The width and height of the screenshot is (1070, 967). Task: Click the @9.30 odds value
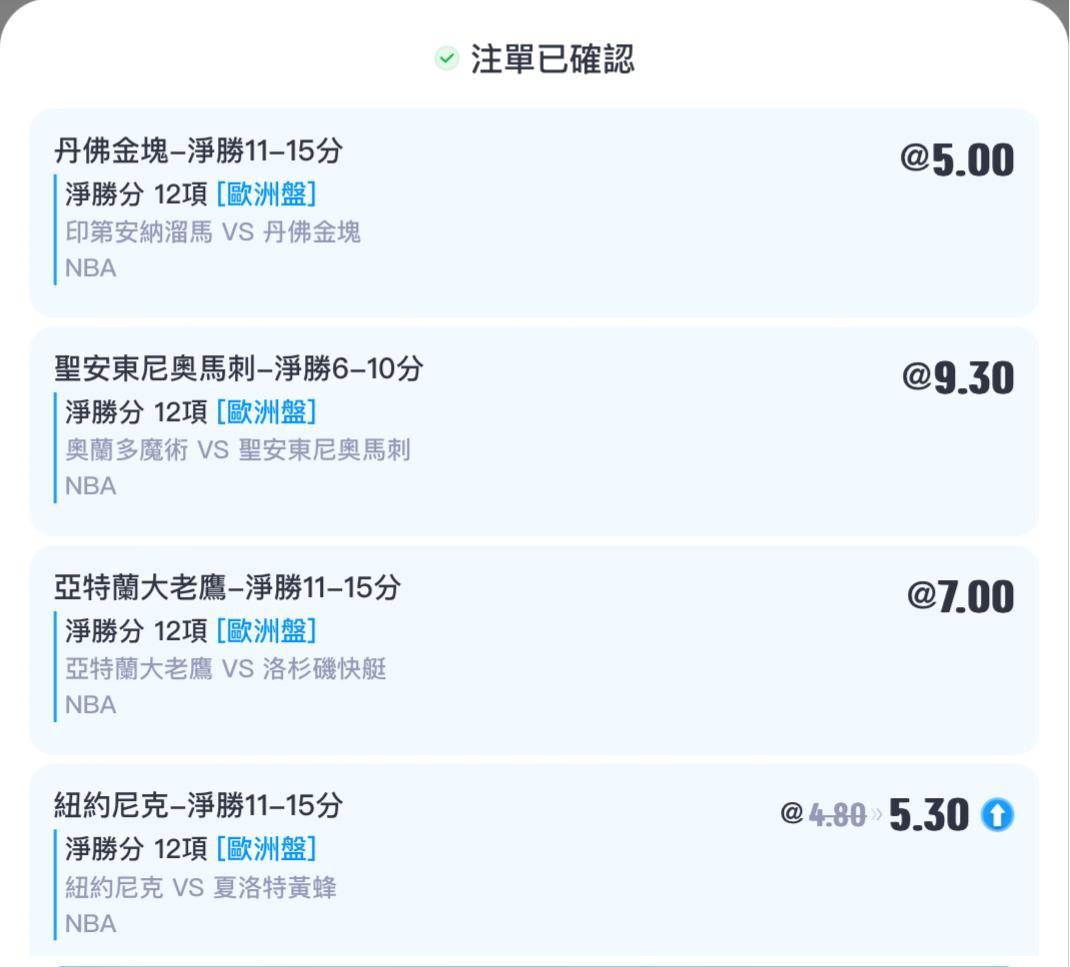tap(957, 378)
